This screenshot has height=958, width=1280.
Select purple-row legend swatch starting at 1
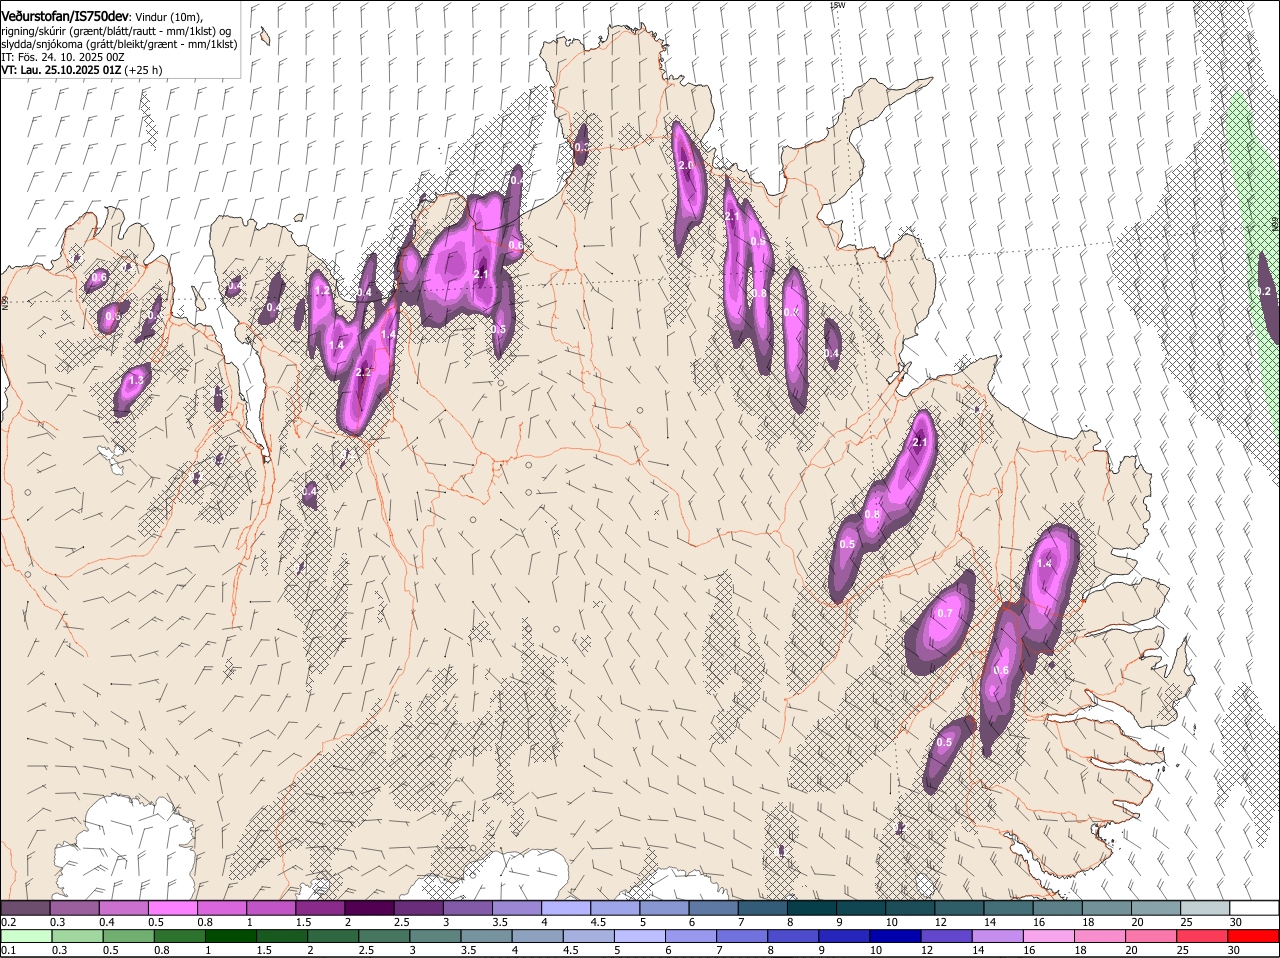[270, 907]
